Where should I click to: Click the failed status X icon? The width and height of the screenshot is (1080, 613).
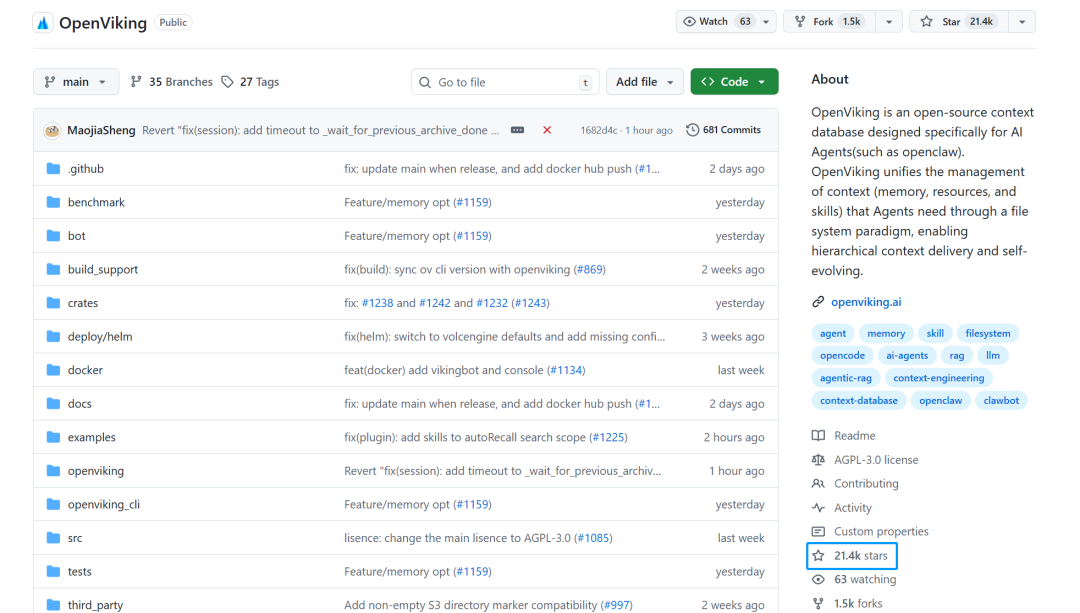pos(547,130)
